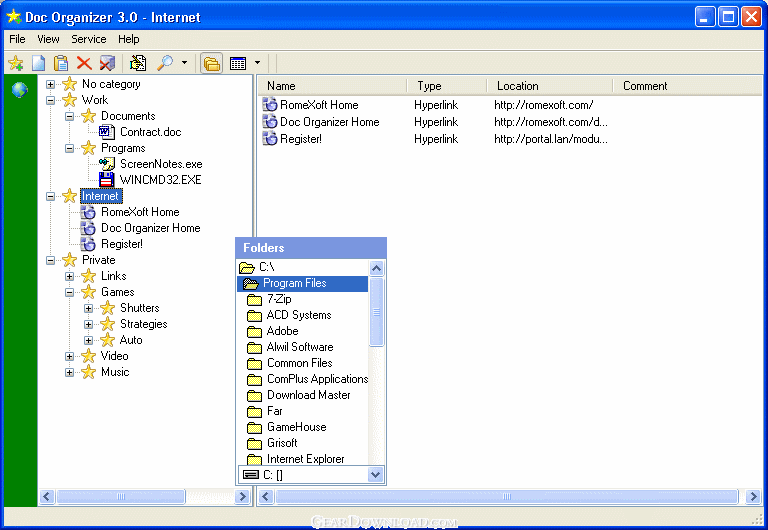Click the list view mode icon
This screenshot has width=768, height=530.
(238, 63)
